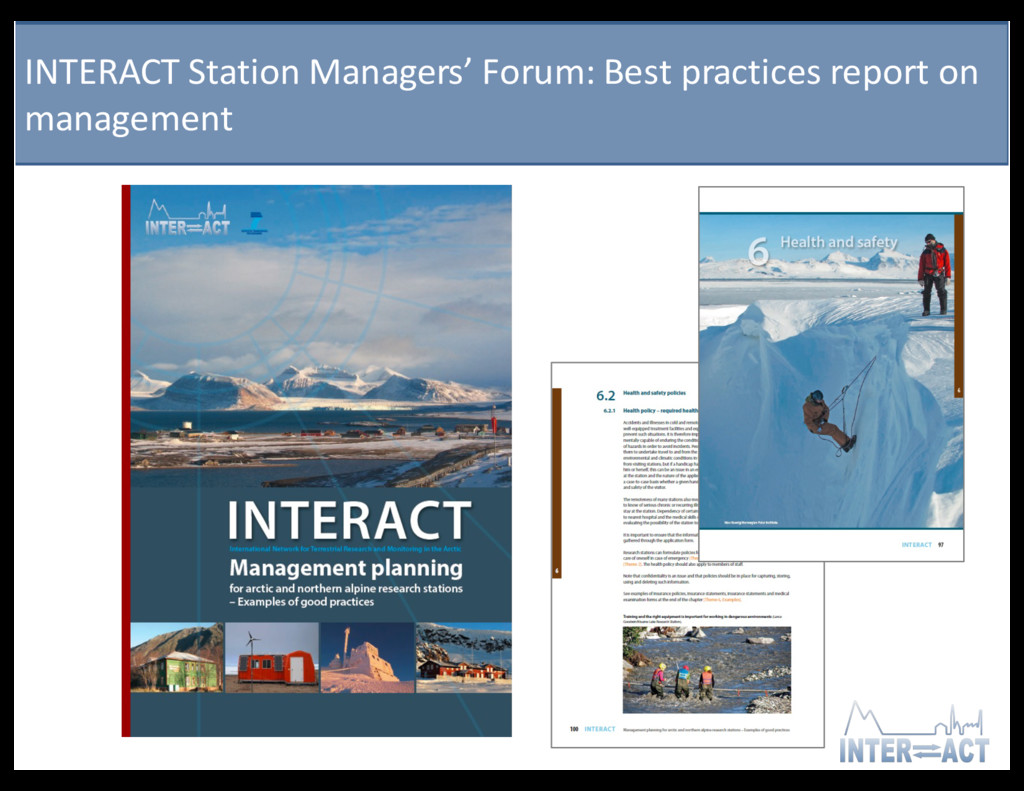Select the frost-covered tower building thumbnail

coord(368,657)
